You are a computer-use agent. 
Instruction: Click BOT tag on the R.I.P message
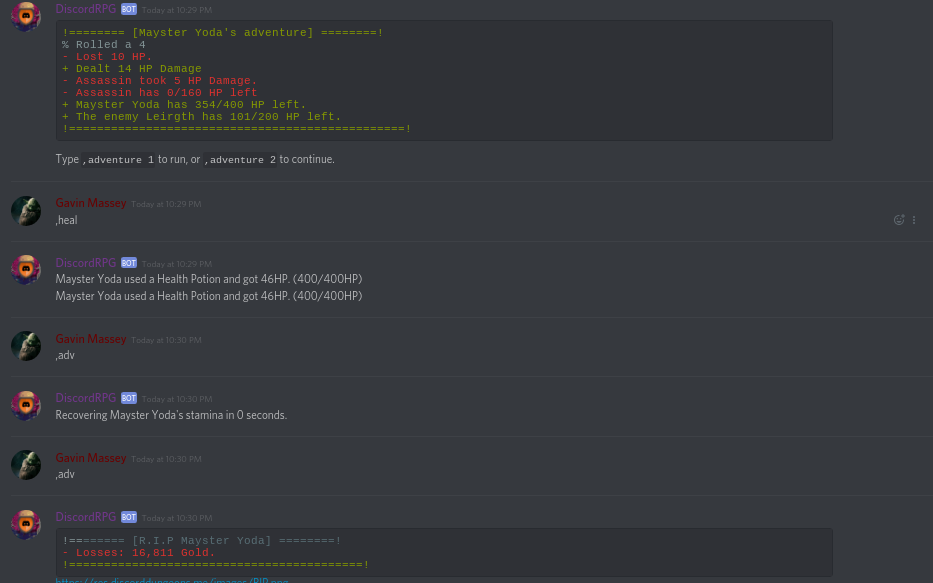[x=129, y=517]
